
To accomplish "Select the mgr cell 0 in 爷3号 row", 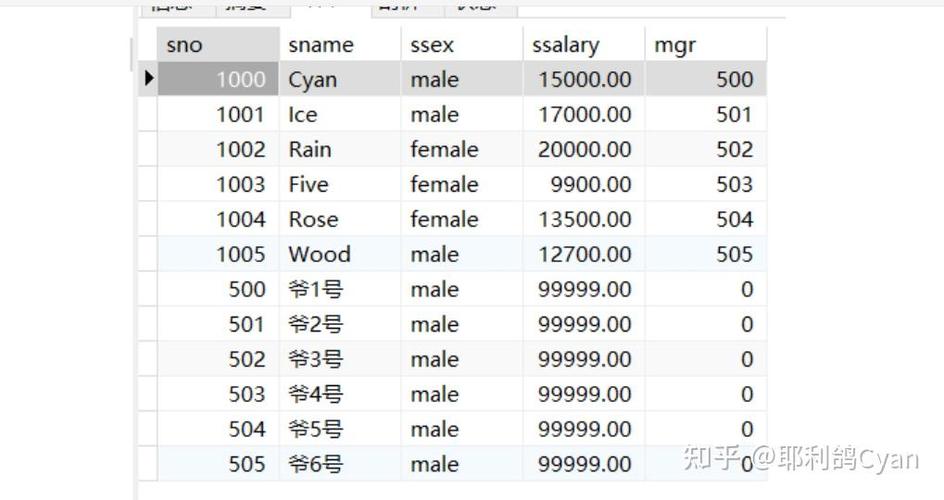I will click(706, 359).
